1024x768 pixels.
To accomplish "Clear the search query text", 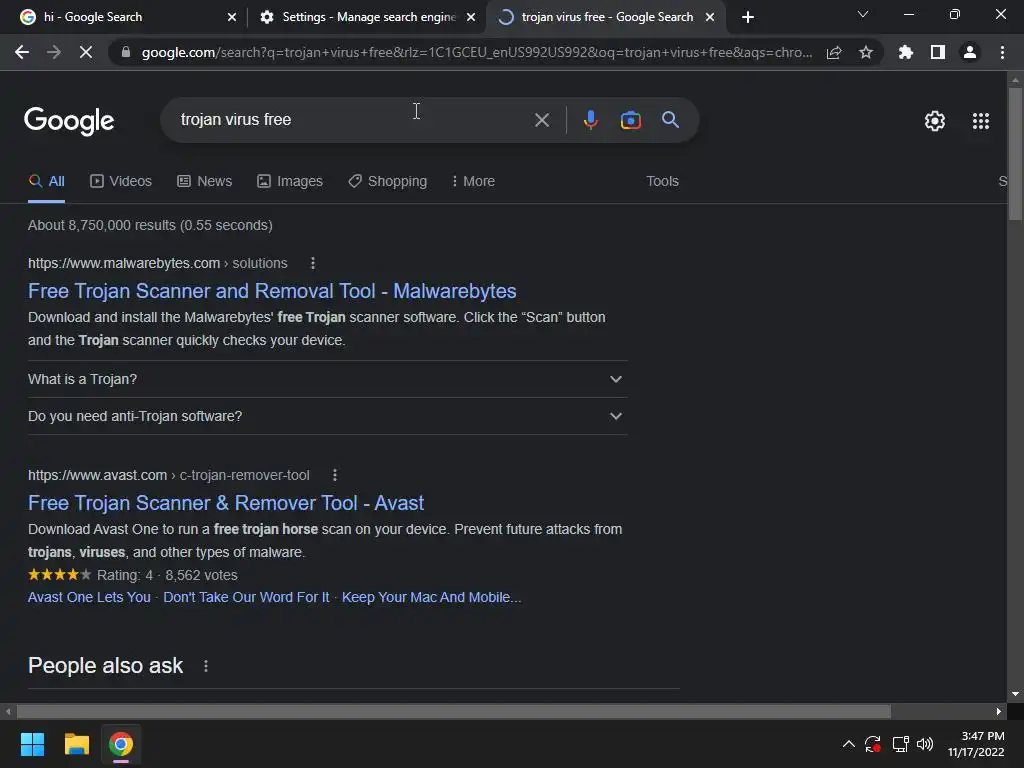I will [541, 120].
